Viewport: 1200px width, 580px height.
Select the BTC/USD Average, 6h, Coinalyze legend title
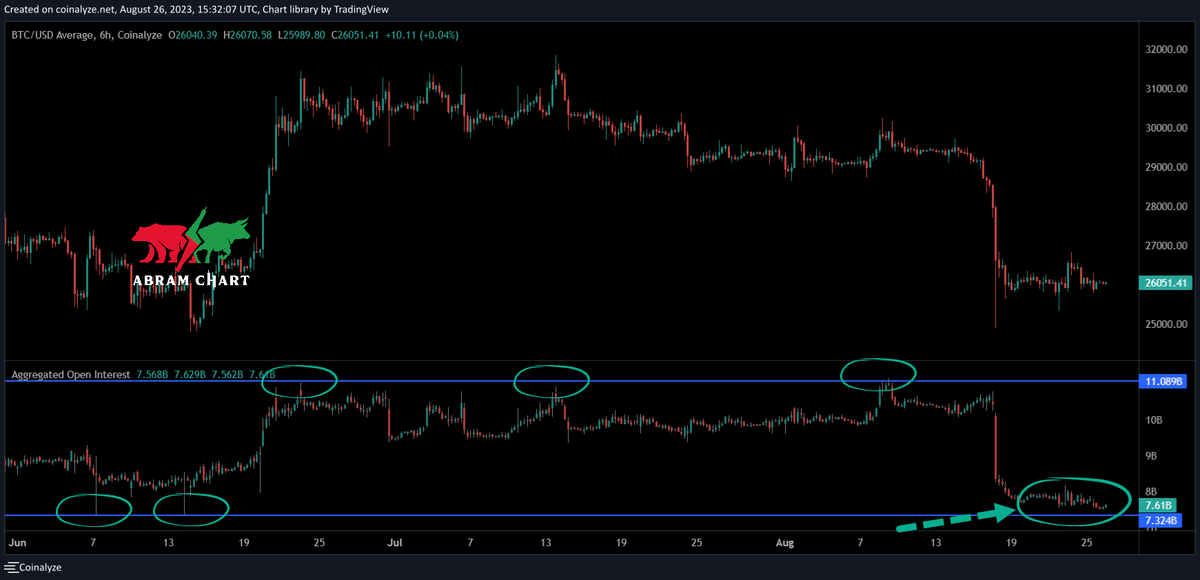tap(85, 34)
